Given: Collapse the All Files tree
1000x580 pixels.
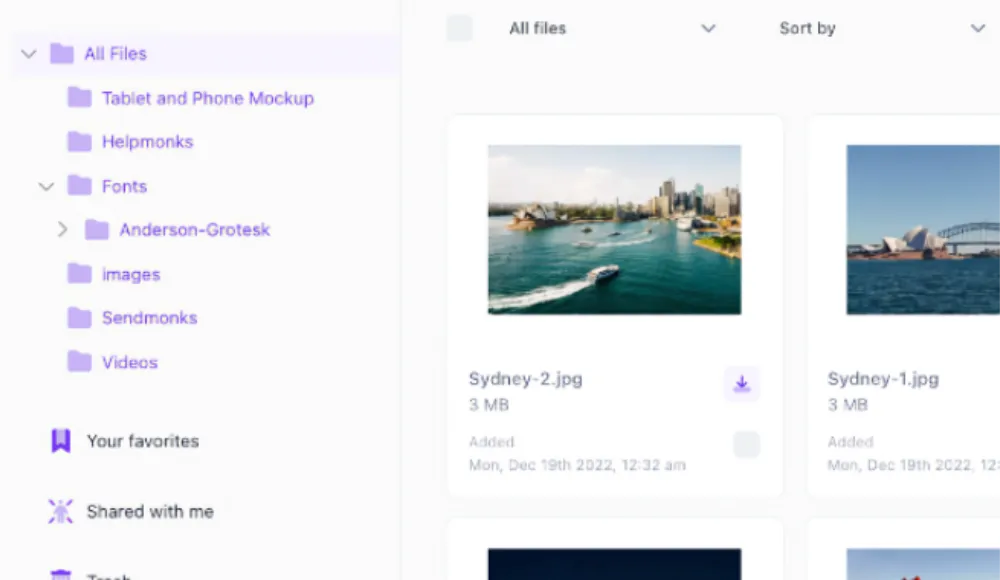Looking at the screenshot, I should coord(29,54).
